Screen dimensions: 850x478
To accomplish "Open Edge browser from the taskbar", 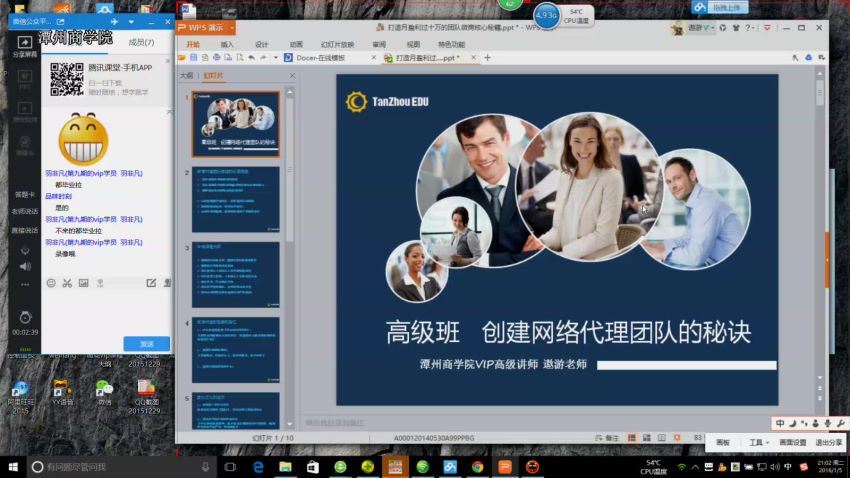I will click(x=259, y=467).
